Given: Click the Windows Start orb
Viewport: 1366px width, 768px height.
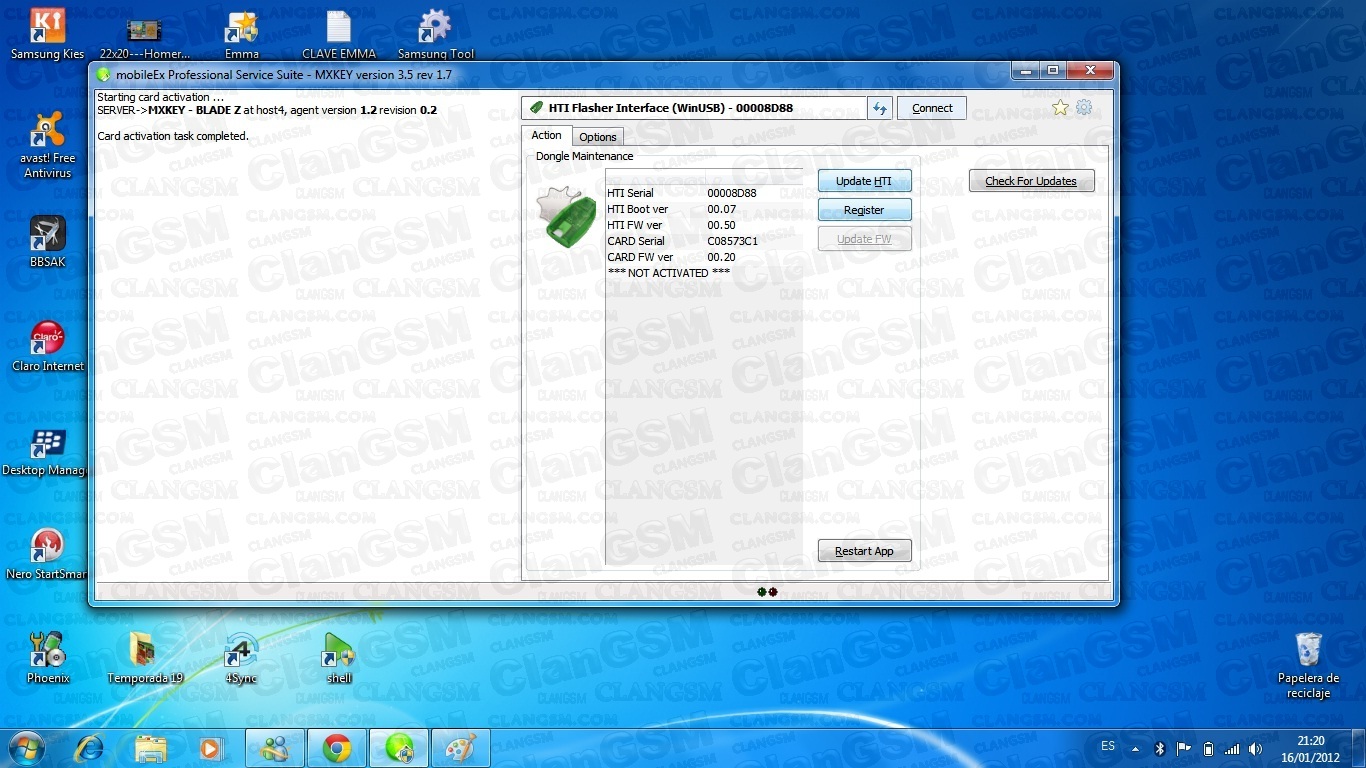Looking at the screenshot, I should [x=26, y=748].
